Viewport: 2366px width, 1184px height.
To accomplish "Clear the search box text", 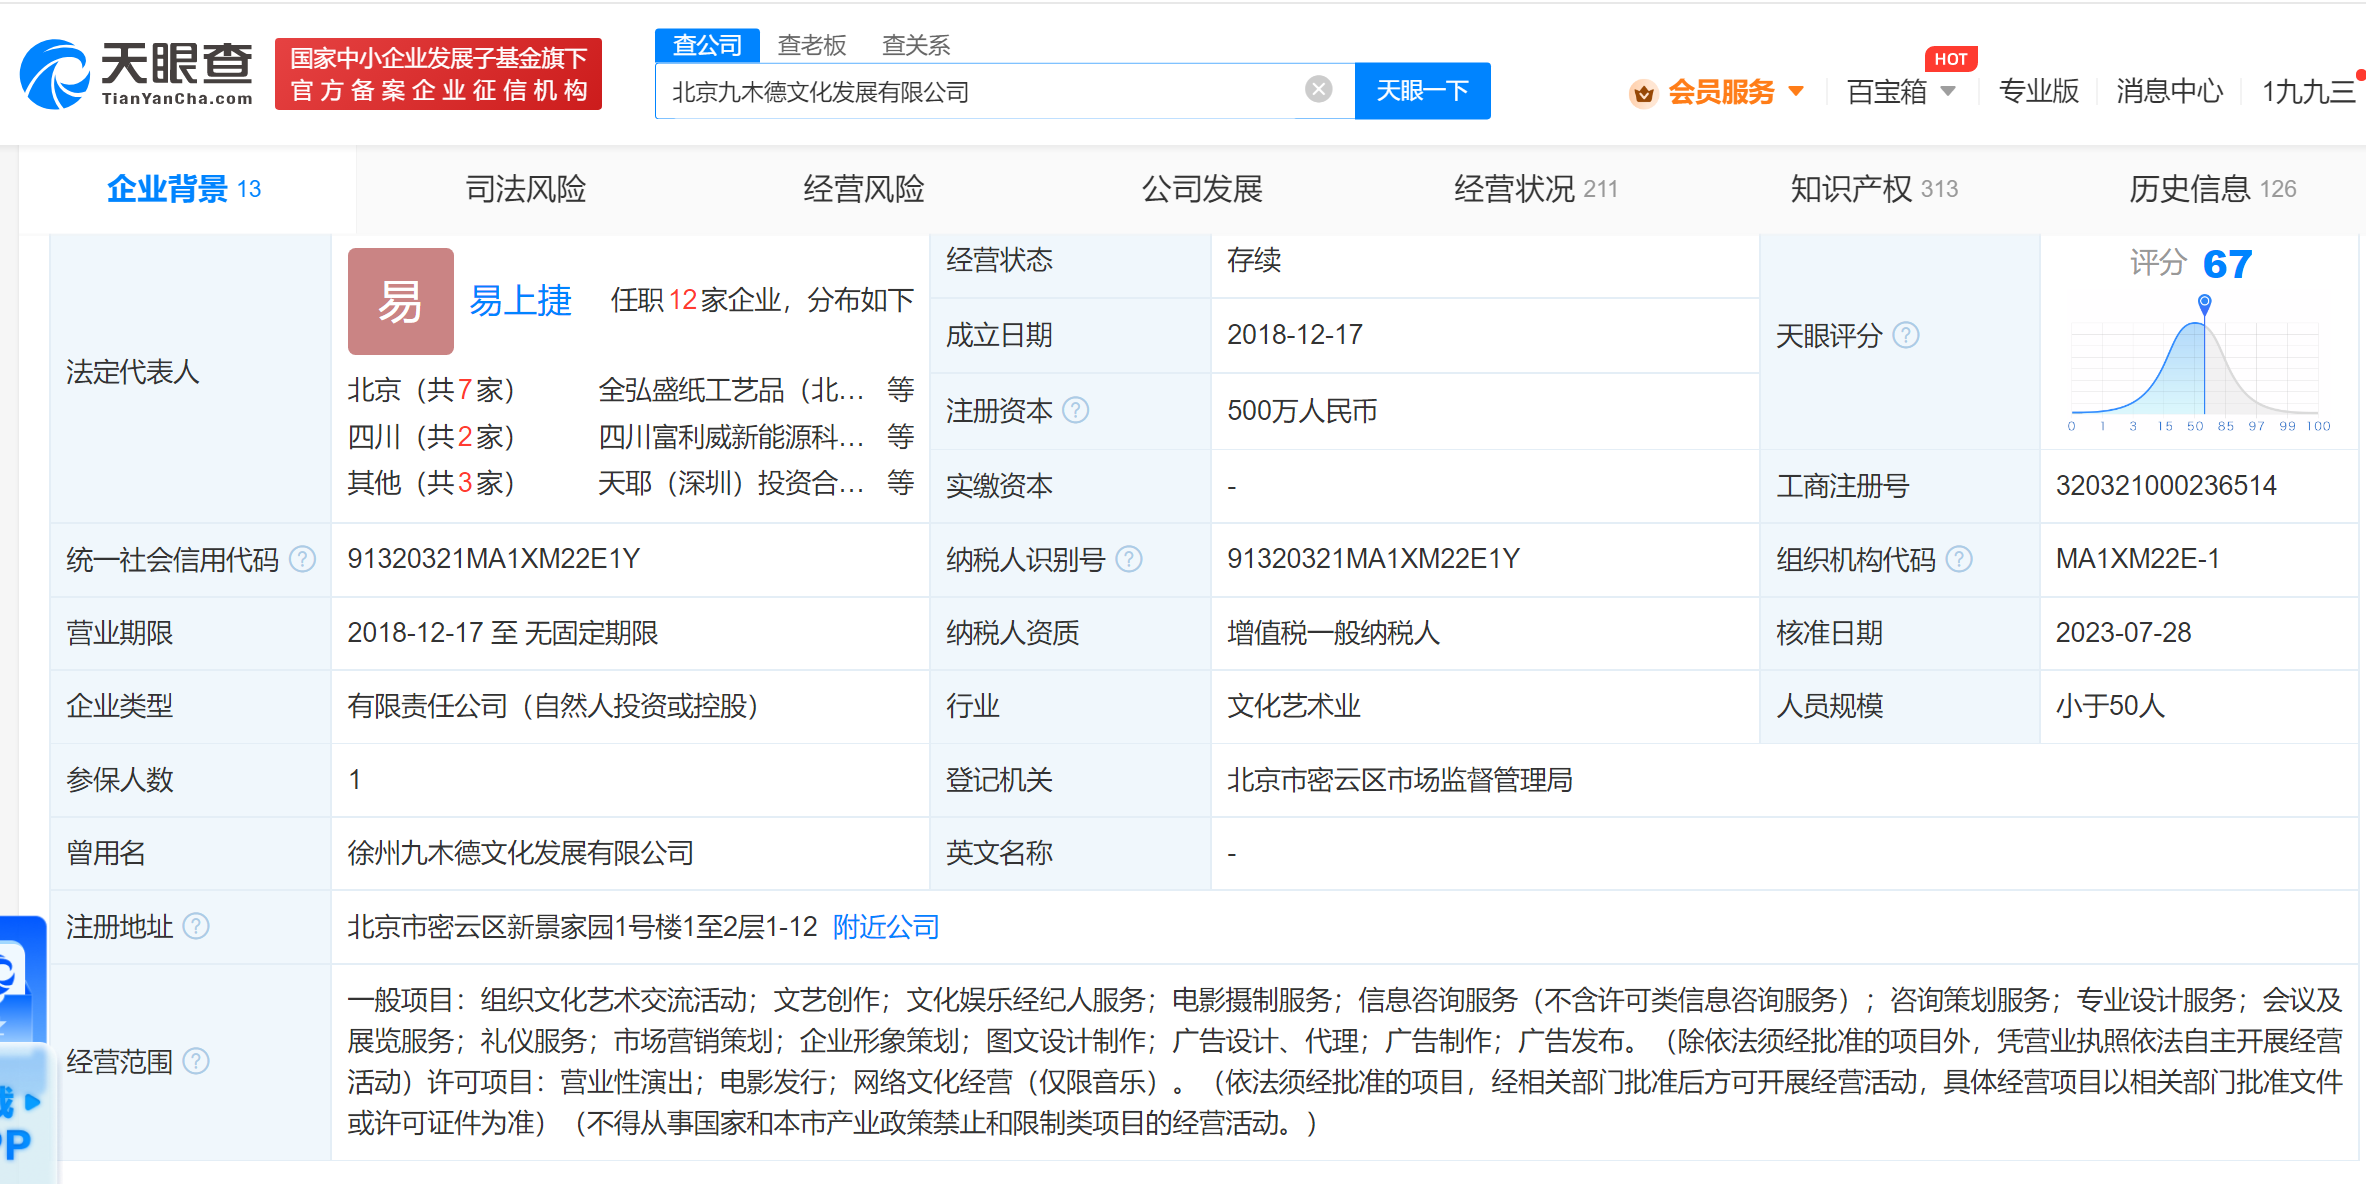I will click(1318, 90).
